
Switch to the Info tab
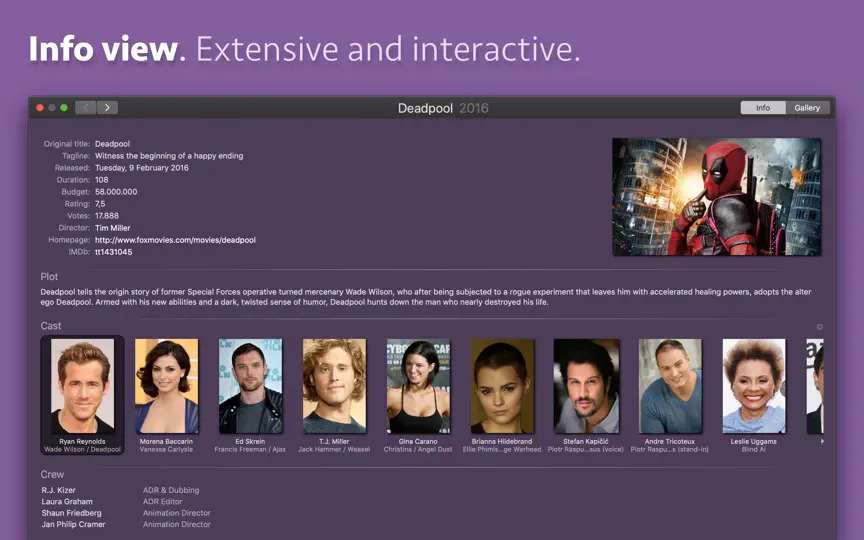[763, 108]
